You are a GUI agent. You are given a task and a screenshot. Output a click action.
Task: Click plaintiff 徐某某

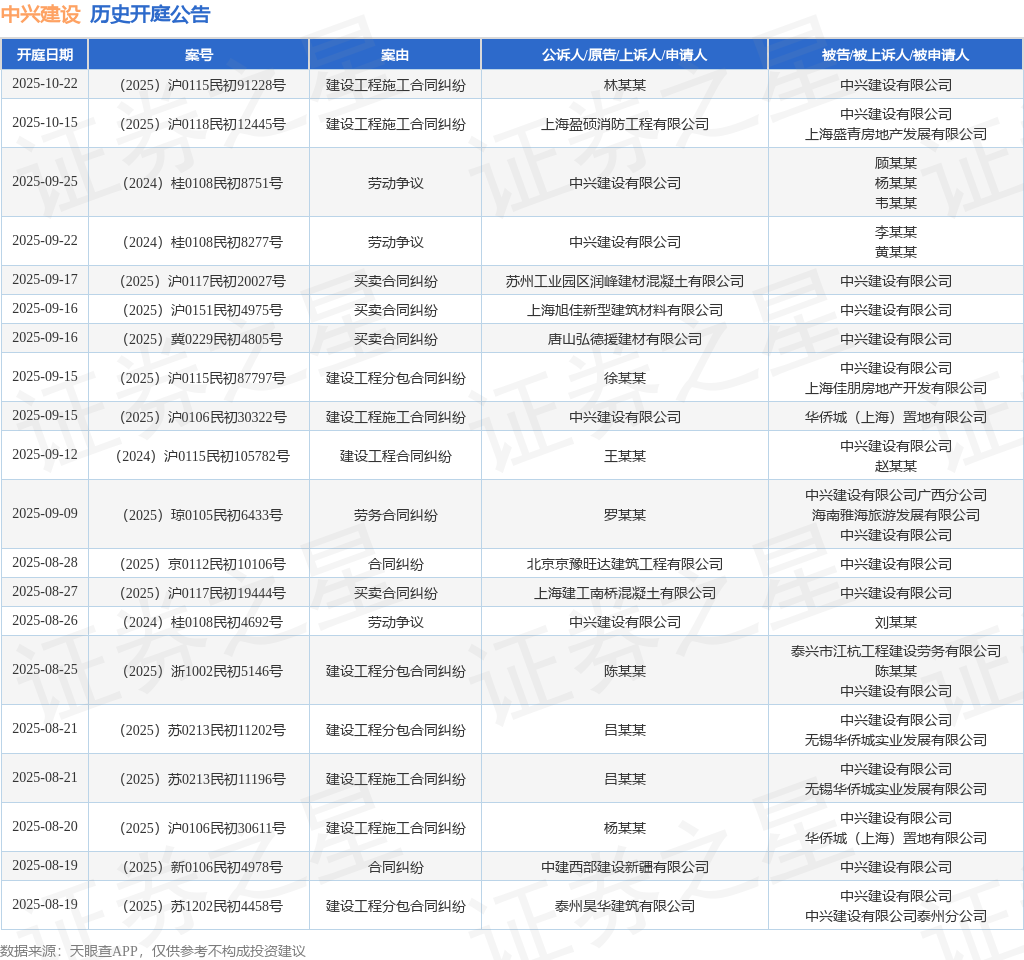[624, 378]
